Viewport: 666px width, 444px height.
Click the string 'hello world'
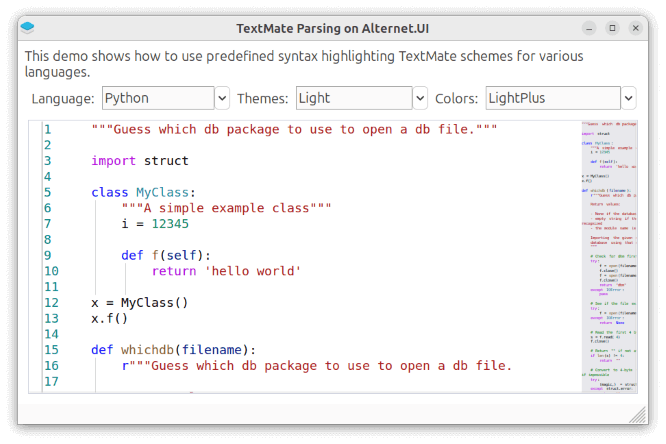coord(253,271)
